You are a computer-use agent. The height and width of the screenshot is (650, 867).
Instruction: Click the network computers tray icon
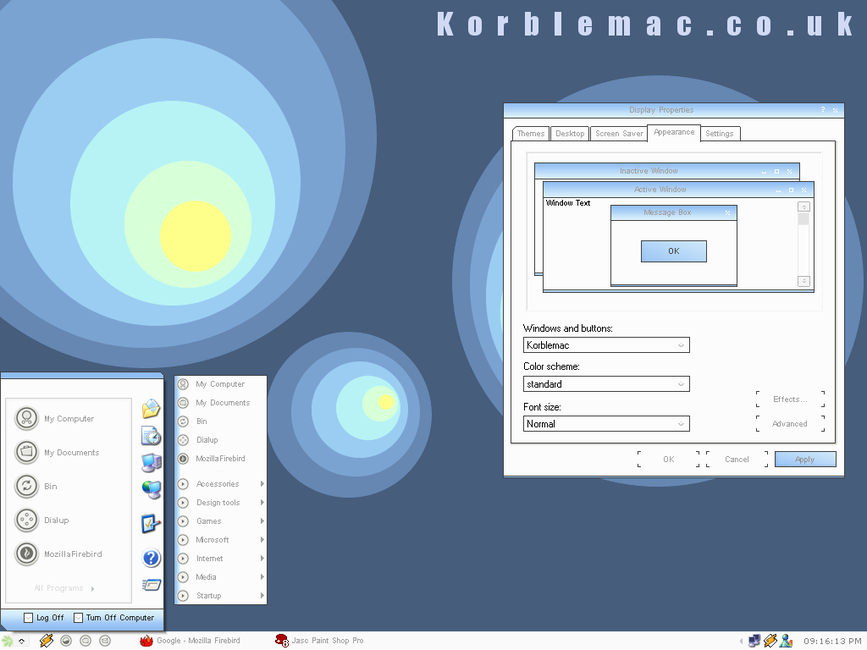tap(754, 641)
